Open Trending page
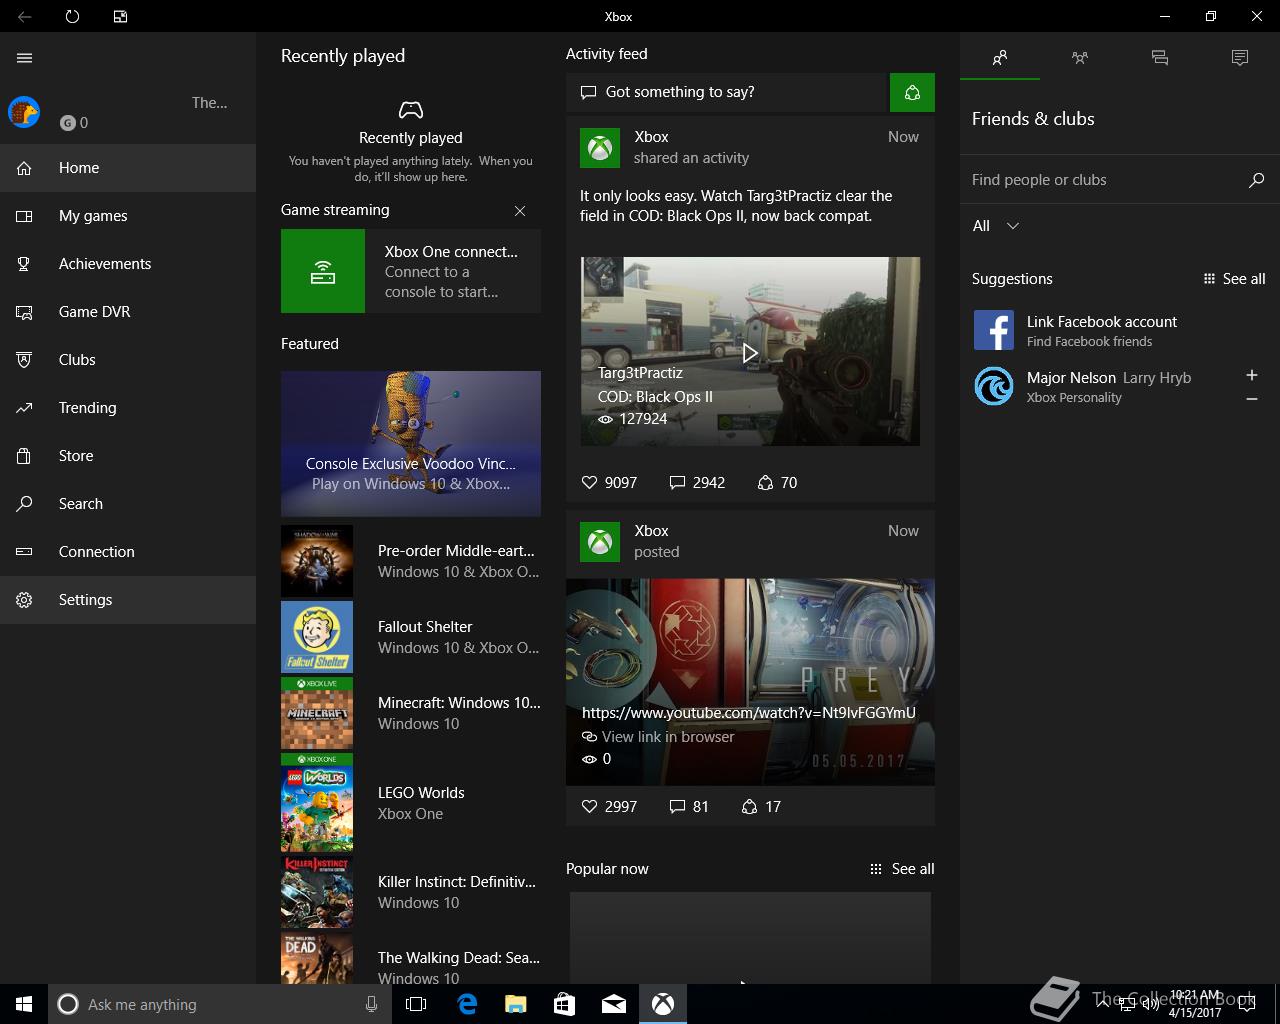1280x1024 pixels. 128,408
